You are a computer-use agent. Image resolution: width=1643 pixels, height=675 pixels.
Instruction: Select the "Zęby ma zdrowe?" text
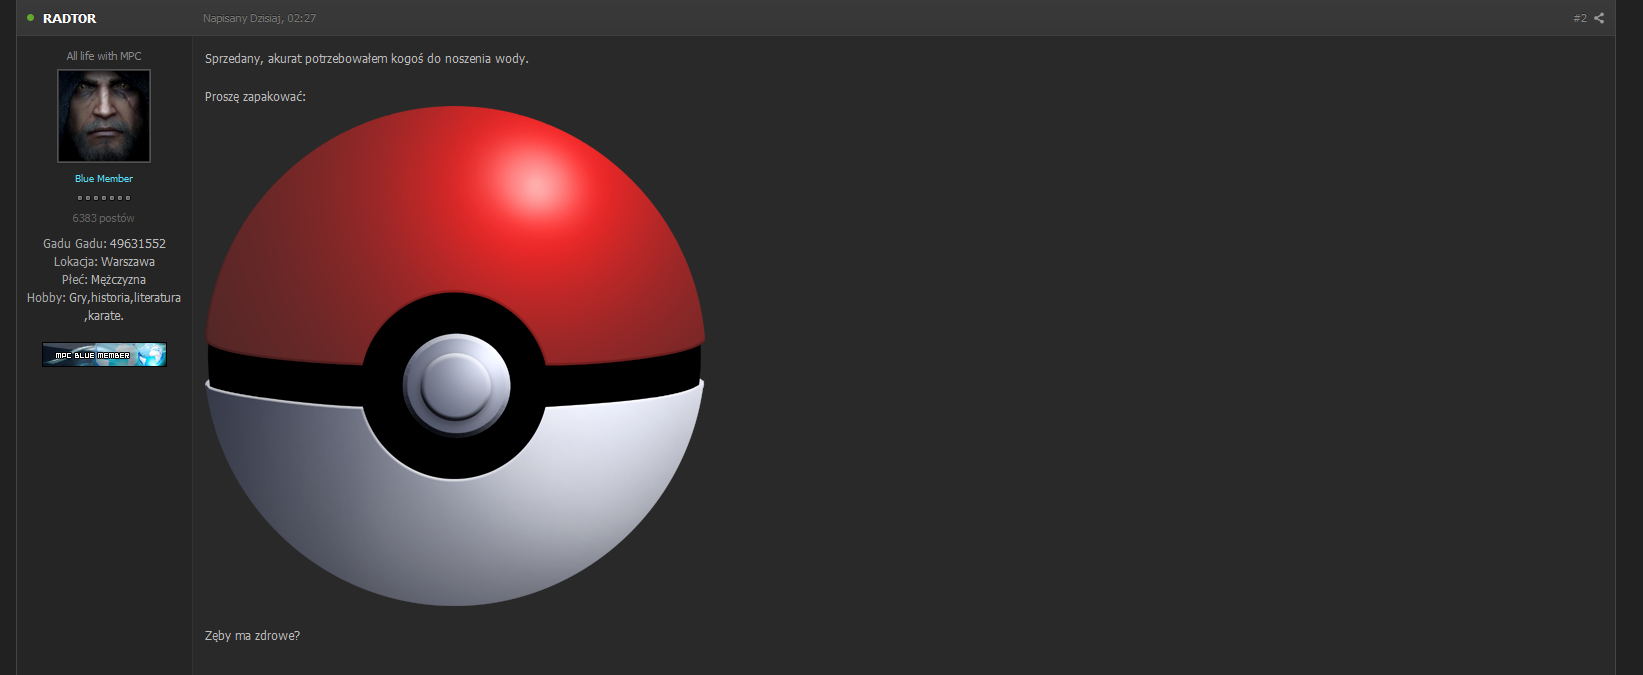point(252,636)
